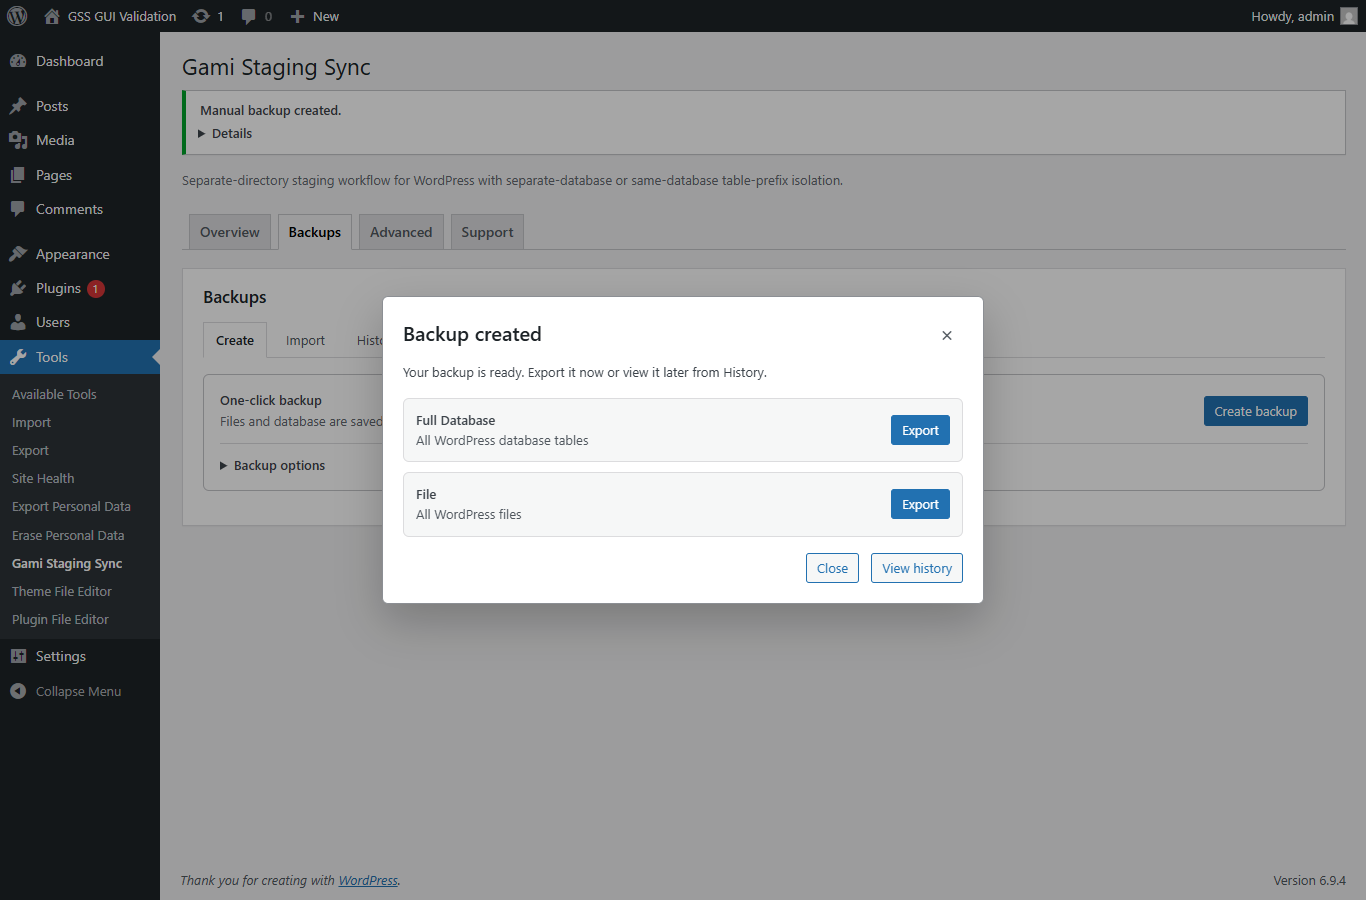This screenshot has width=1366, height=900.
Task: Open the site home icon in admin bar
Action: [x=52, y=16]
